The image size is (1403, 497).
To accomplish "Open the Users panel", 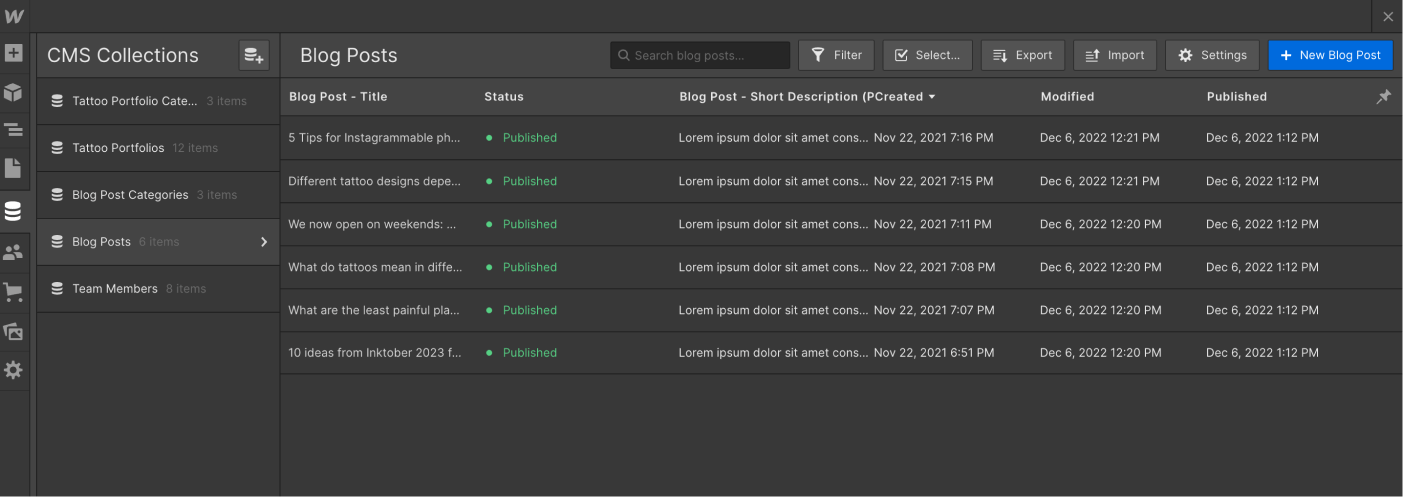I will [13, 253].
